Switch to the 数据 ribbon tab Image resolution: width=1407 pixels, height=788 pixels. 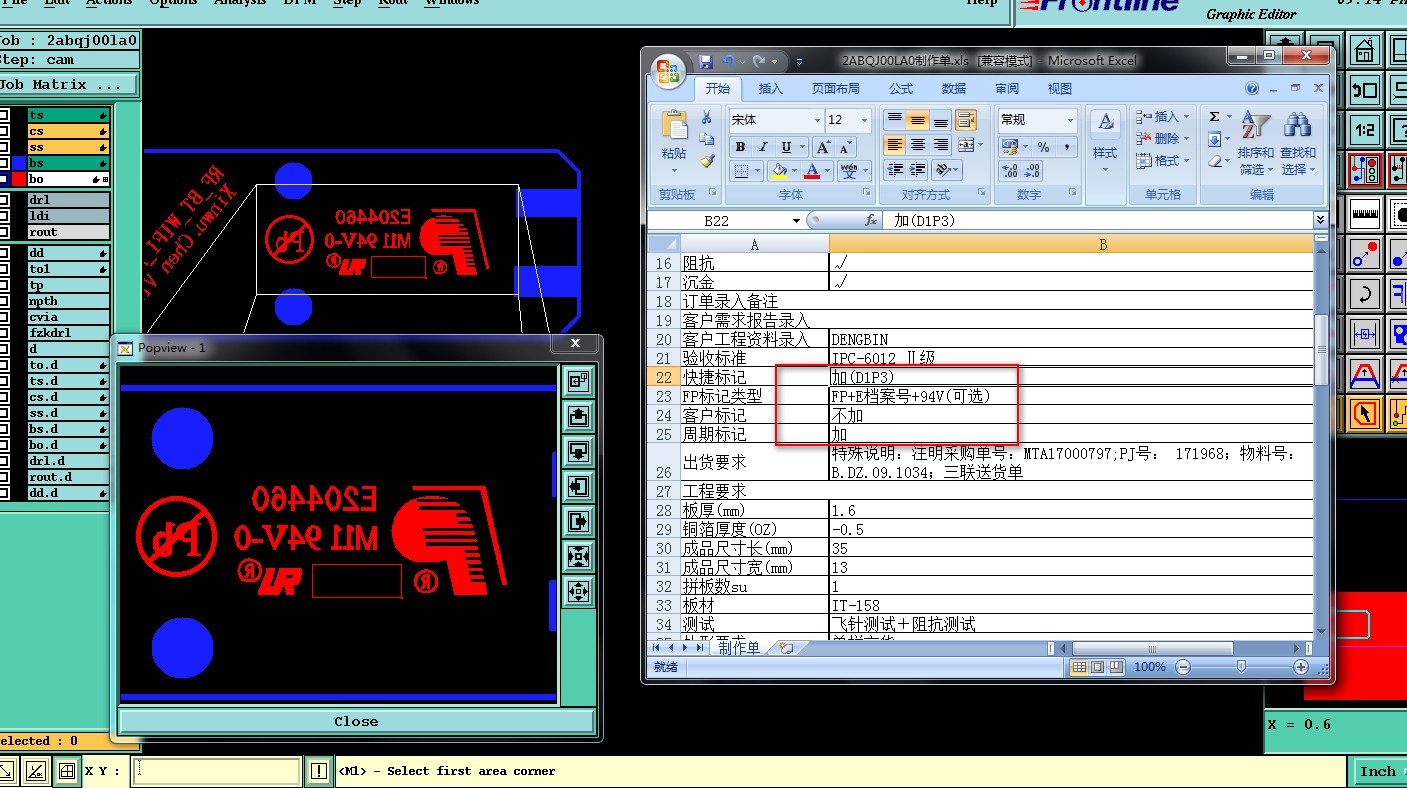click(954, 89)
